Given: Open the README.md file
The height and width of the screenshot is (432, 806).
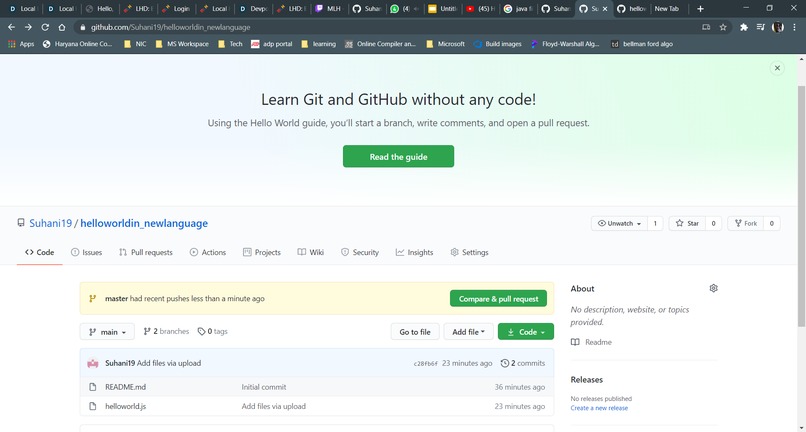Looking at the screenshot, I should 125,387.
